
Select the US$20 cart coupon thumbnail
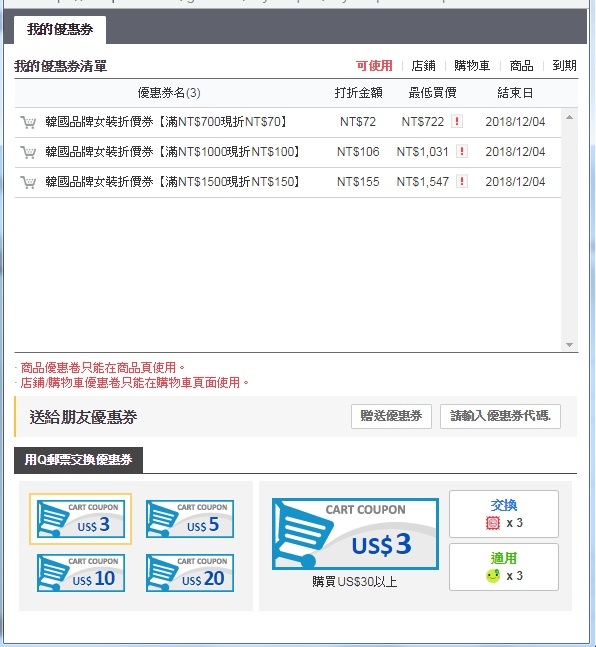click(x=190, y=573)
